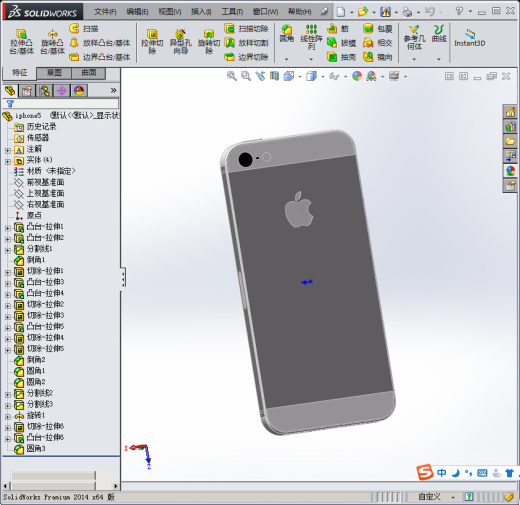
Task: Open the DisplayManager tab icon
Action: pyautogui.click(x=79, y=90)
